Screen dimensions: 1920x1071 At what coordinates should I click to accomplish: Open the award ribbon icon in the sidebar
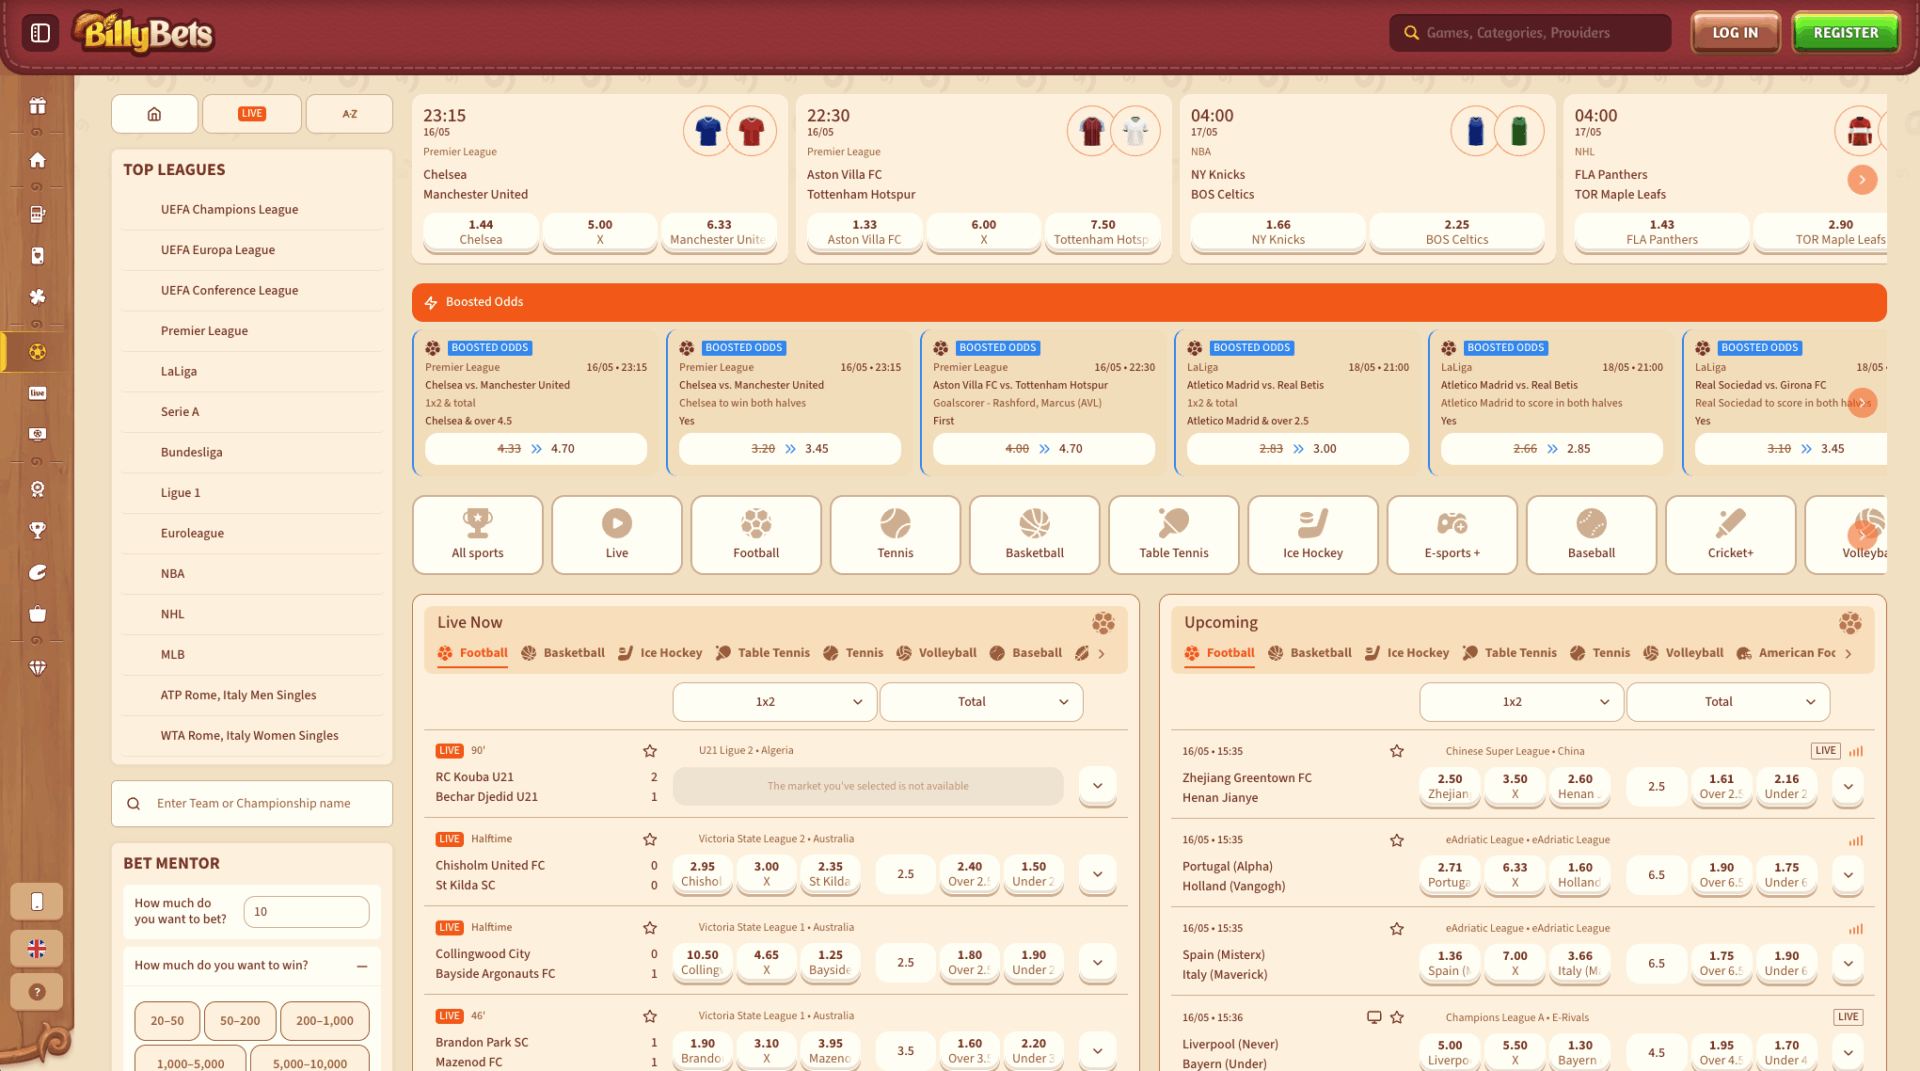(37, 489)
